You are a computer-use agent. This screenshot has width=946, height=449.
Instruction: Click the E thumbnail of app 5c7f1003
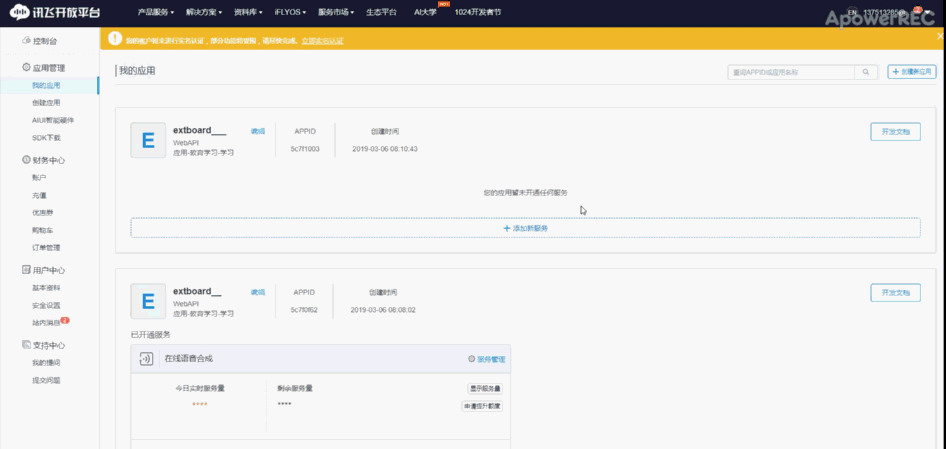pos(148,140)
